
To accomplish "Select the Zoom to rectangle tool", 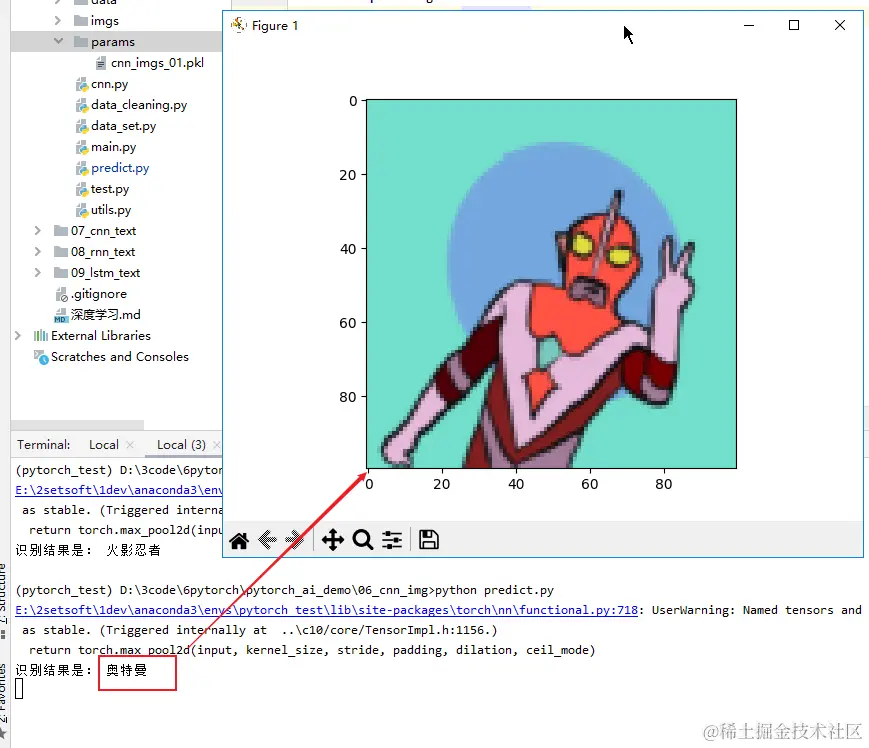I will point(363,540).
